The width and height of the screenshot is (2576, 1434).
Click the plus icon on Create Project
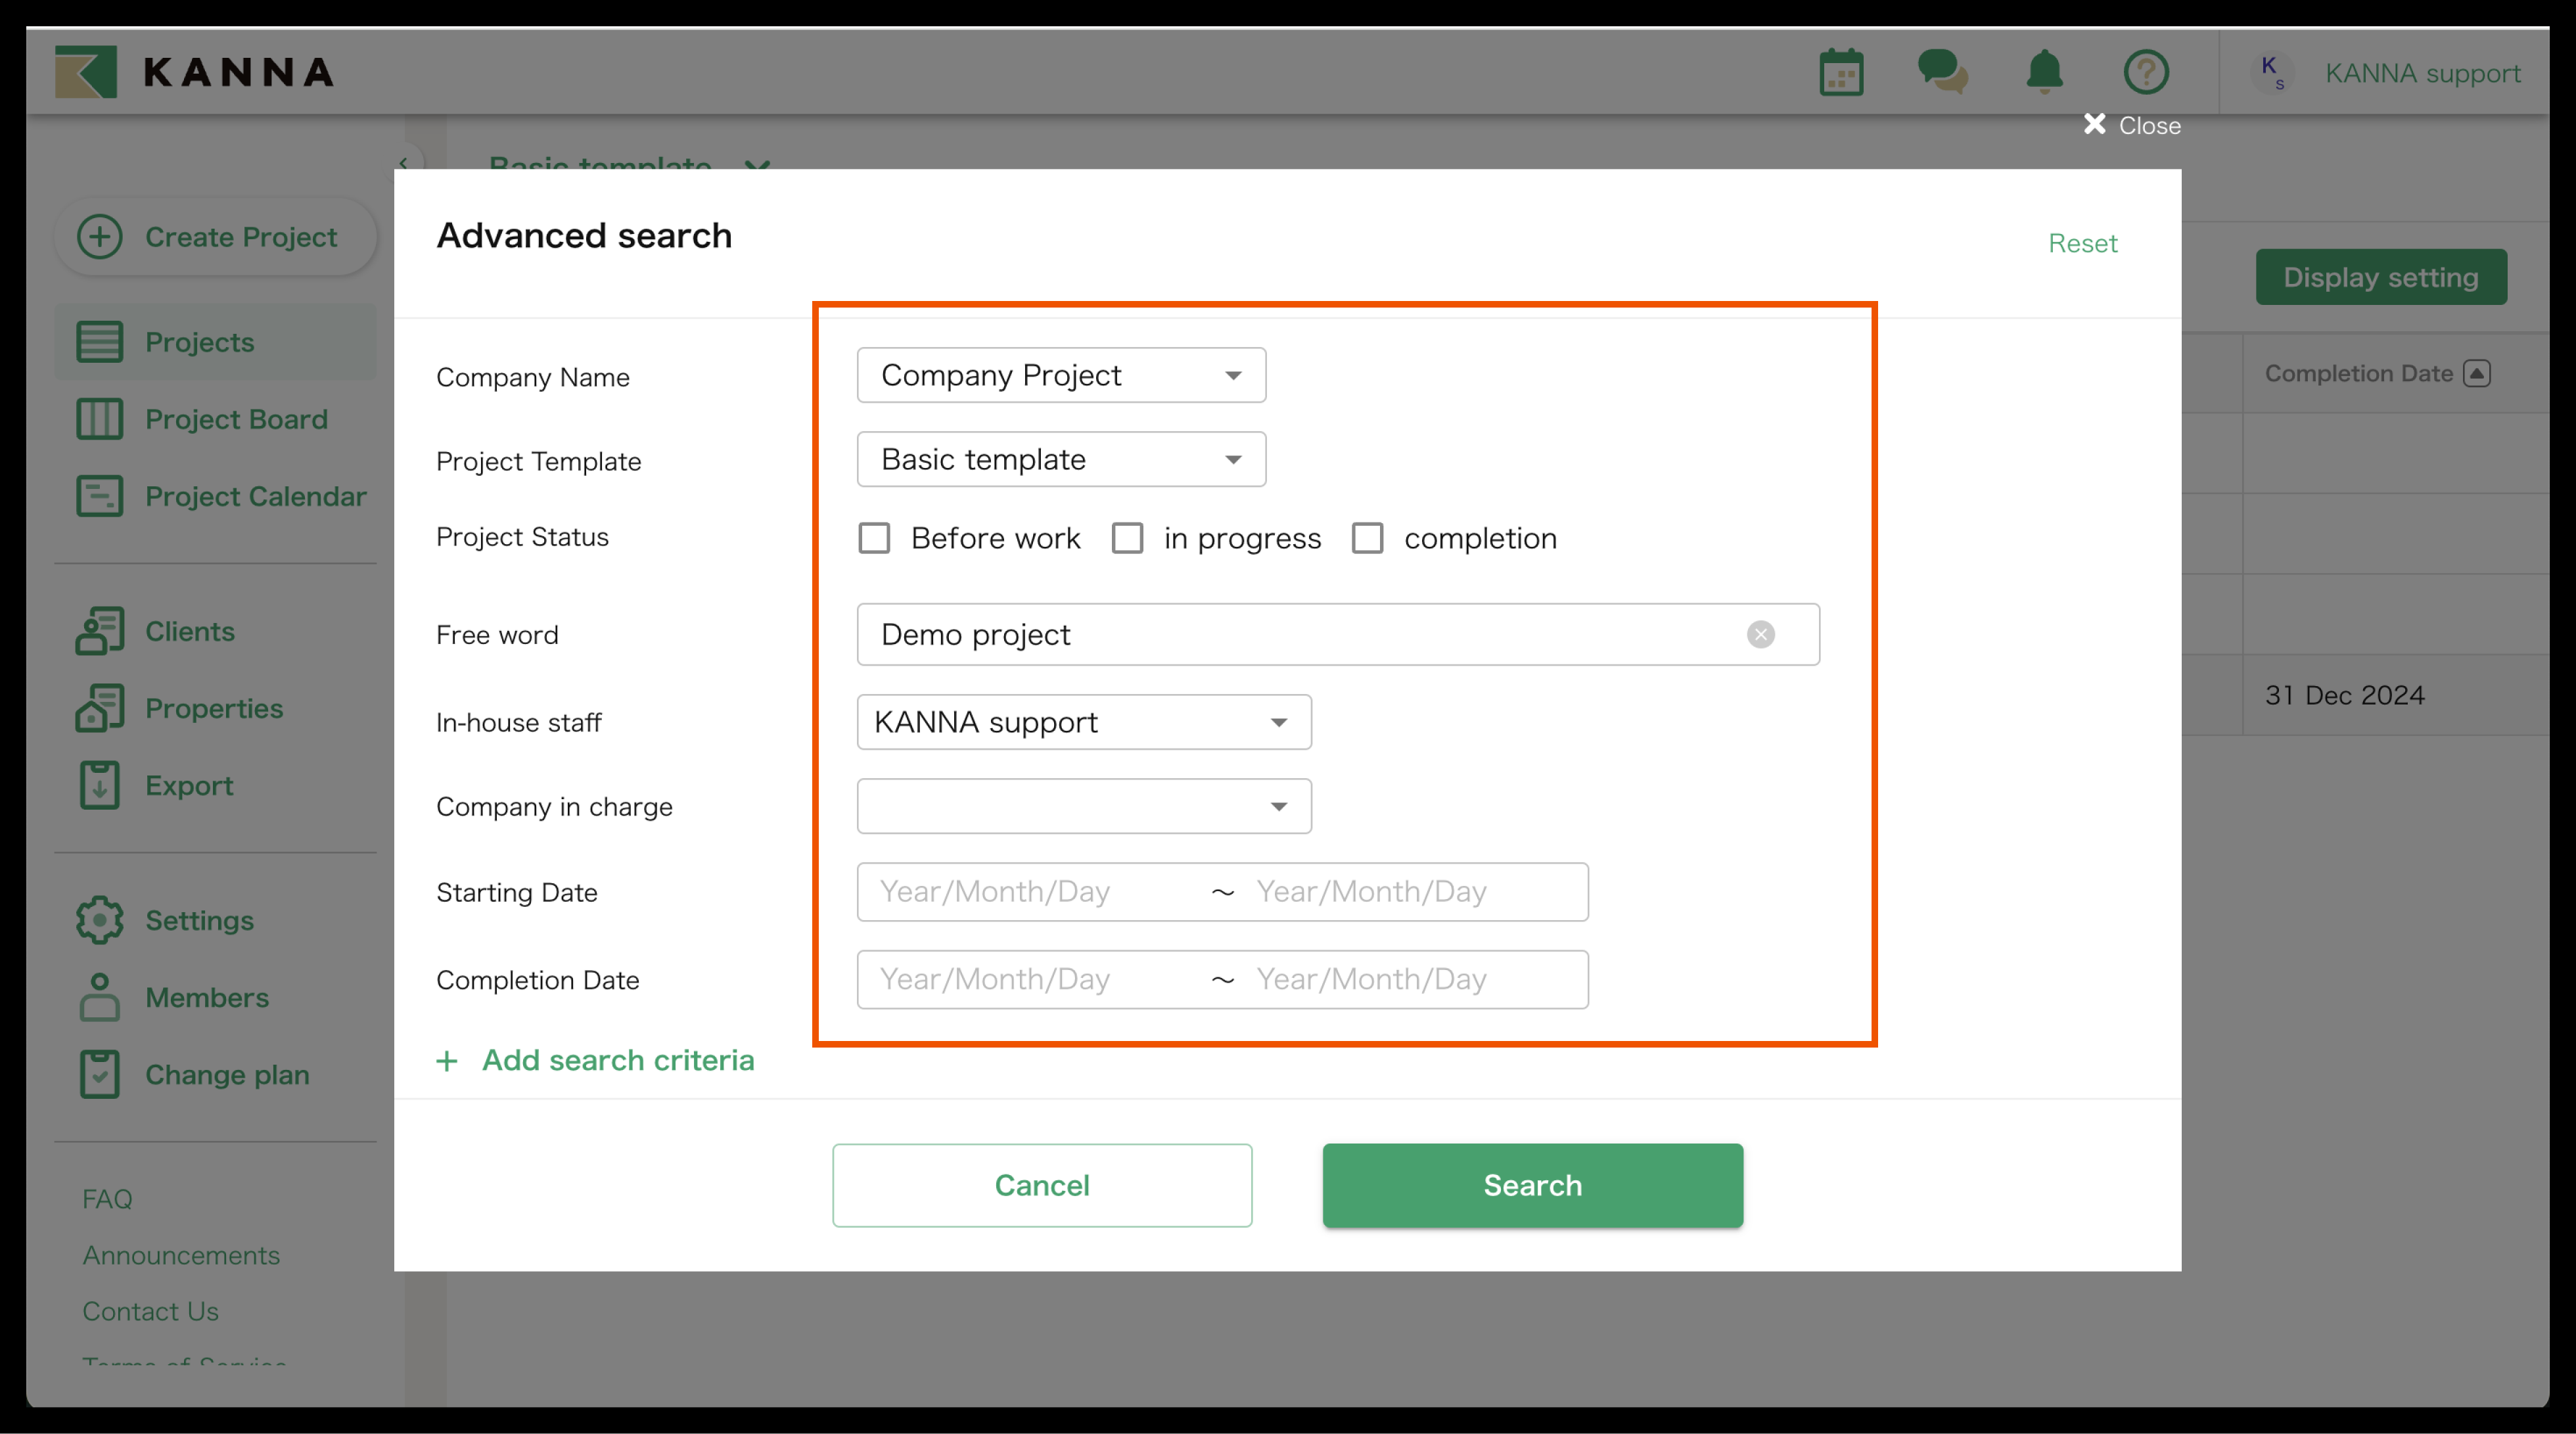pos(100,237)
